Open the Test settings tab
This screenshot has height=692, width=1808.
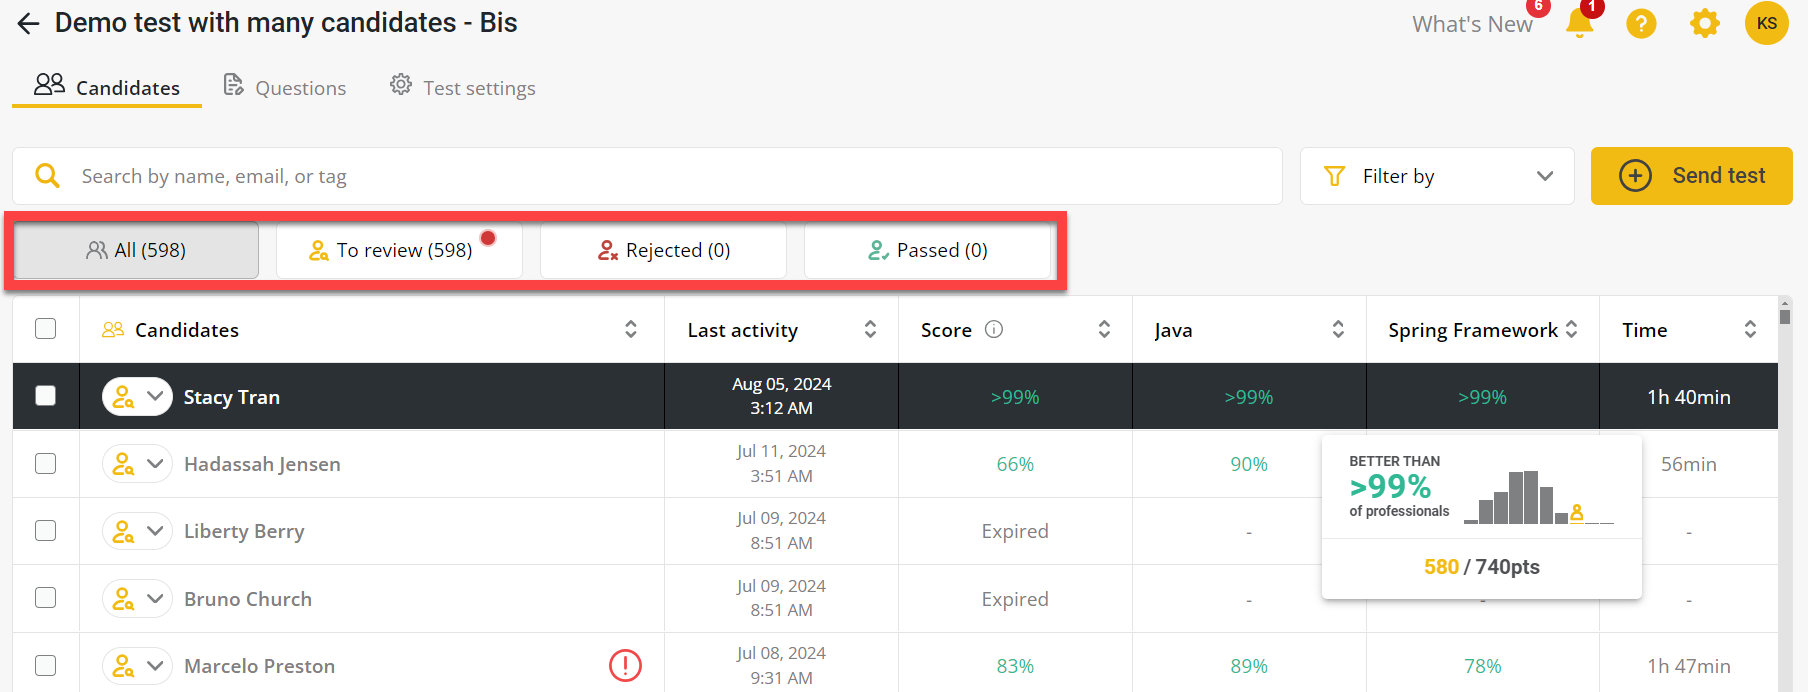click(463, 88)
